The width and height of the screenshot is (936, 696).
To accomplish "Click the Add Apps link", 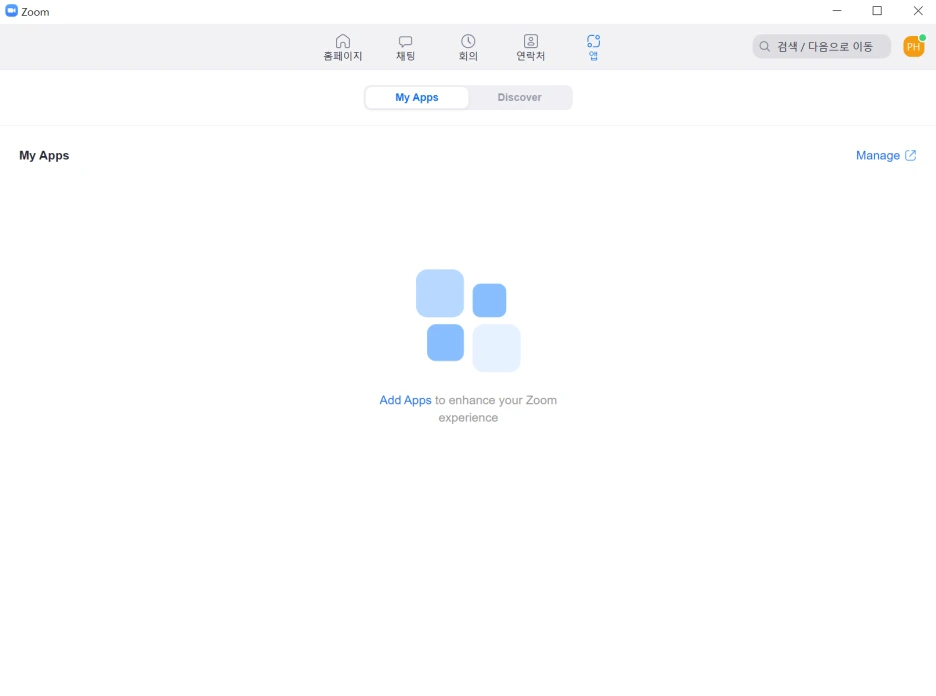I will (405, 399).
